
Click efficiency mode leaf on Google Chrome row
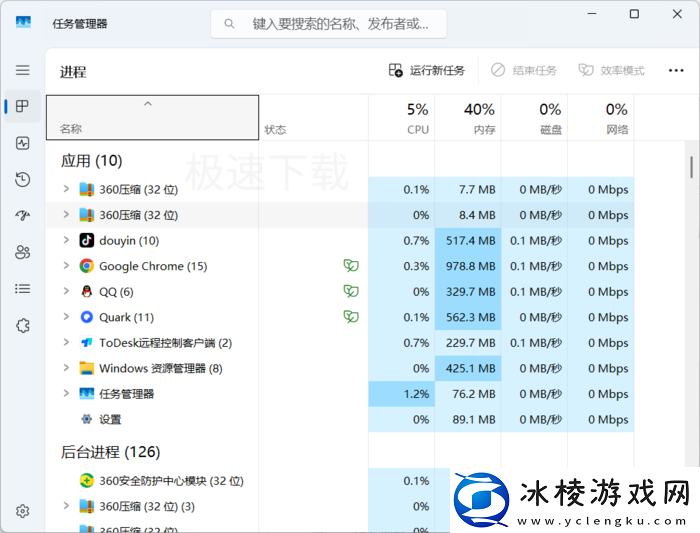[x=351, y=266]
